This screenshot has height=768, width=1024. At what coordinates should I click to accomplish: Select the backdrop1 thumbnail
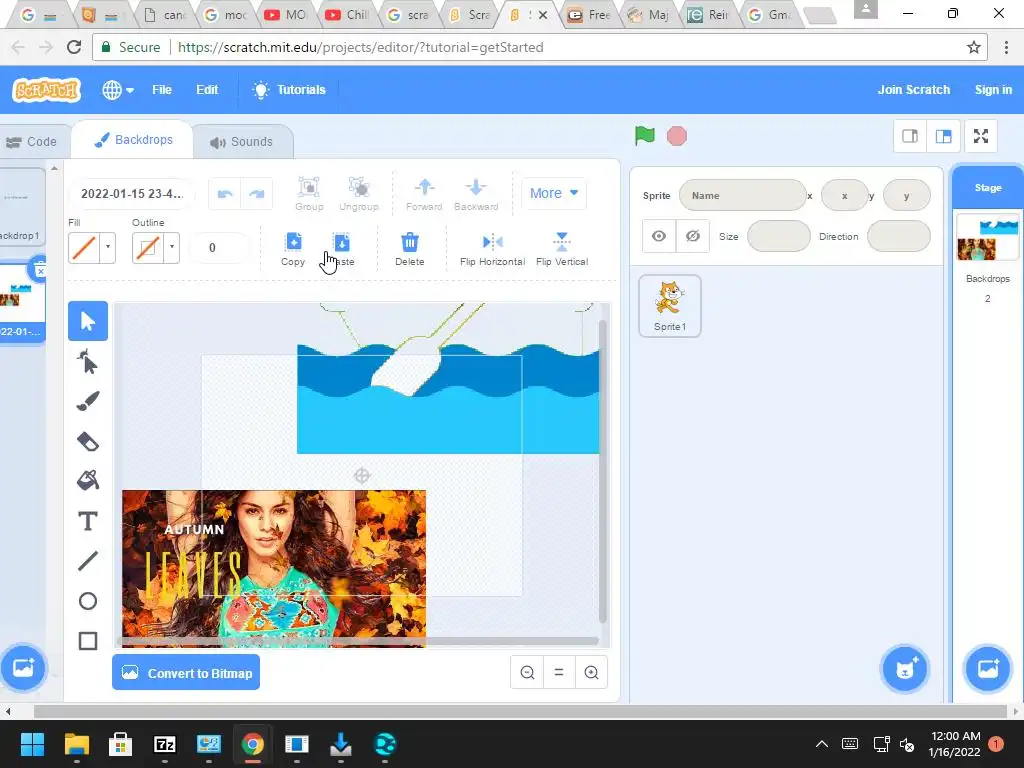(21, 206)
